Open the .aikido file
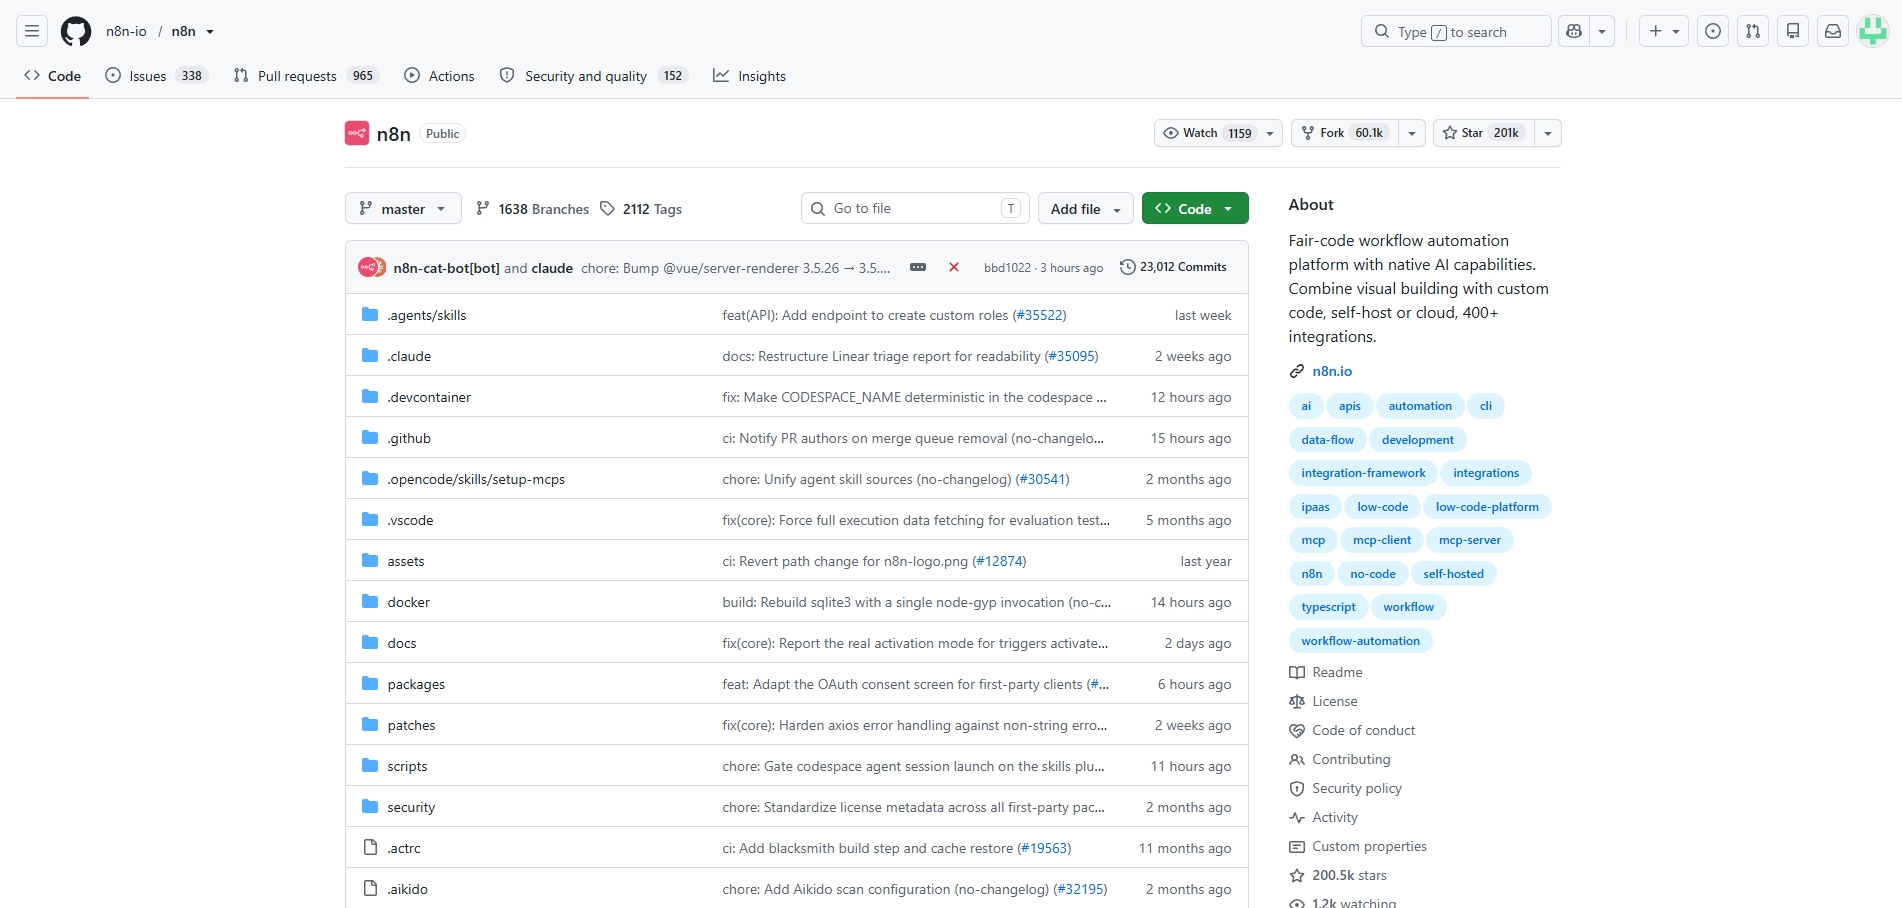This screenshot has height=908, width=1902. tap(408, 889)
